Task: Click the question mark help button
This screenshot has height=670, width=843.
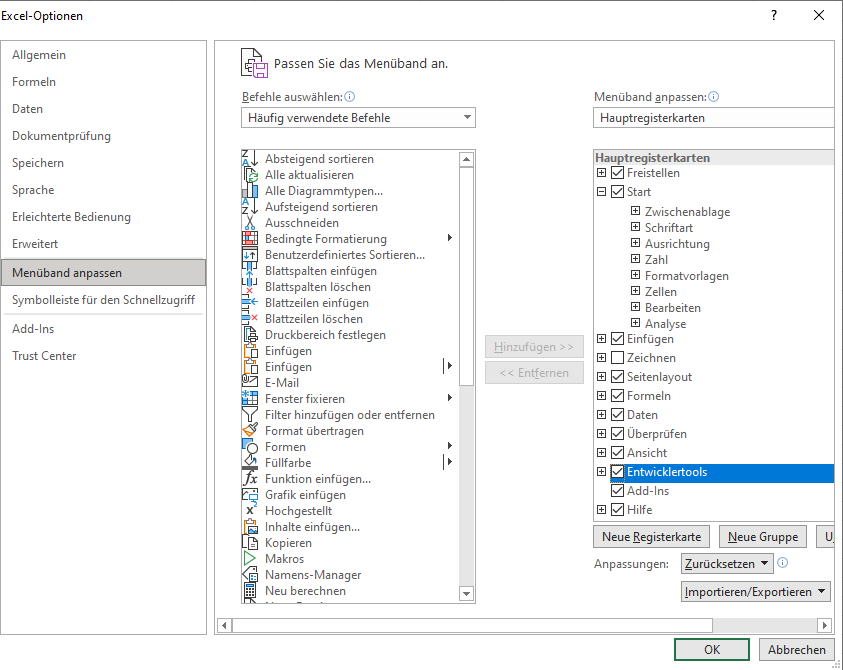Action: point(774,15)
